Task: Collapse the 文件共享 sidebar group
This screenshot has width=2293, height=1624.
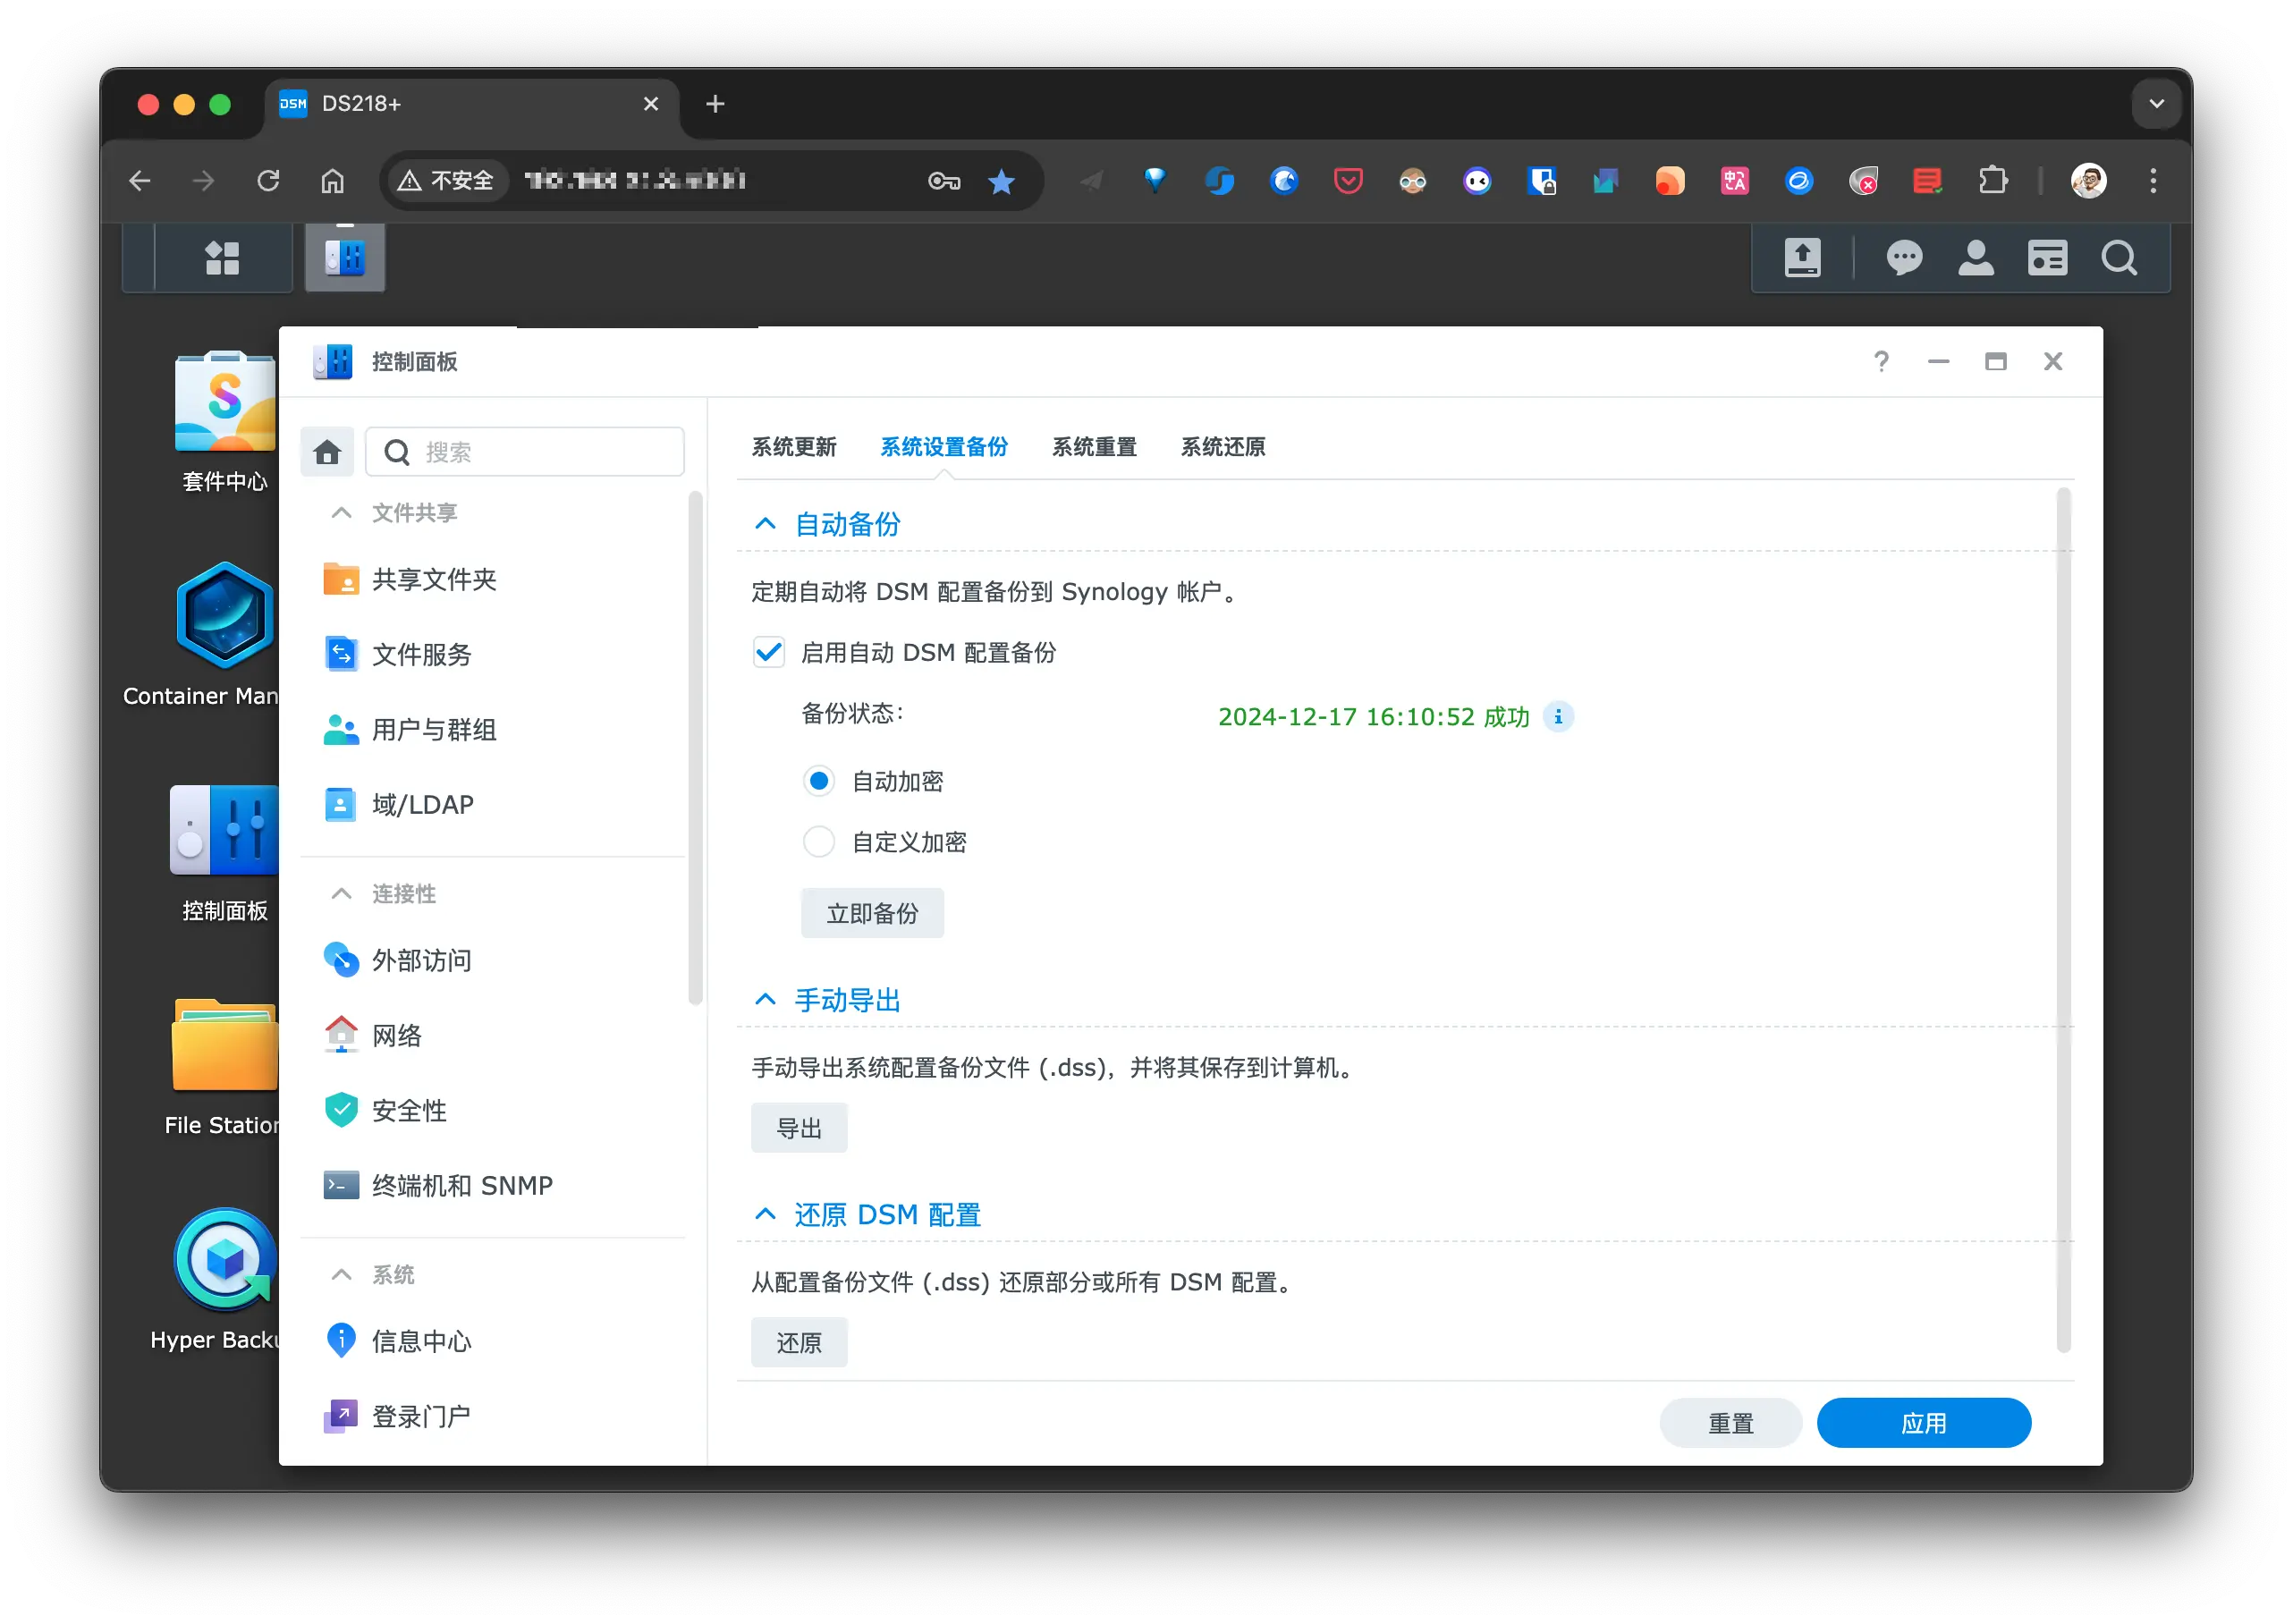Action: [x=341, y=513]
